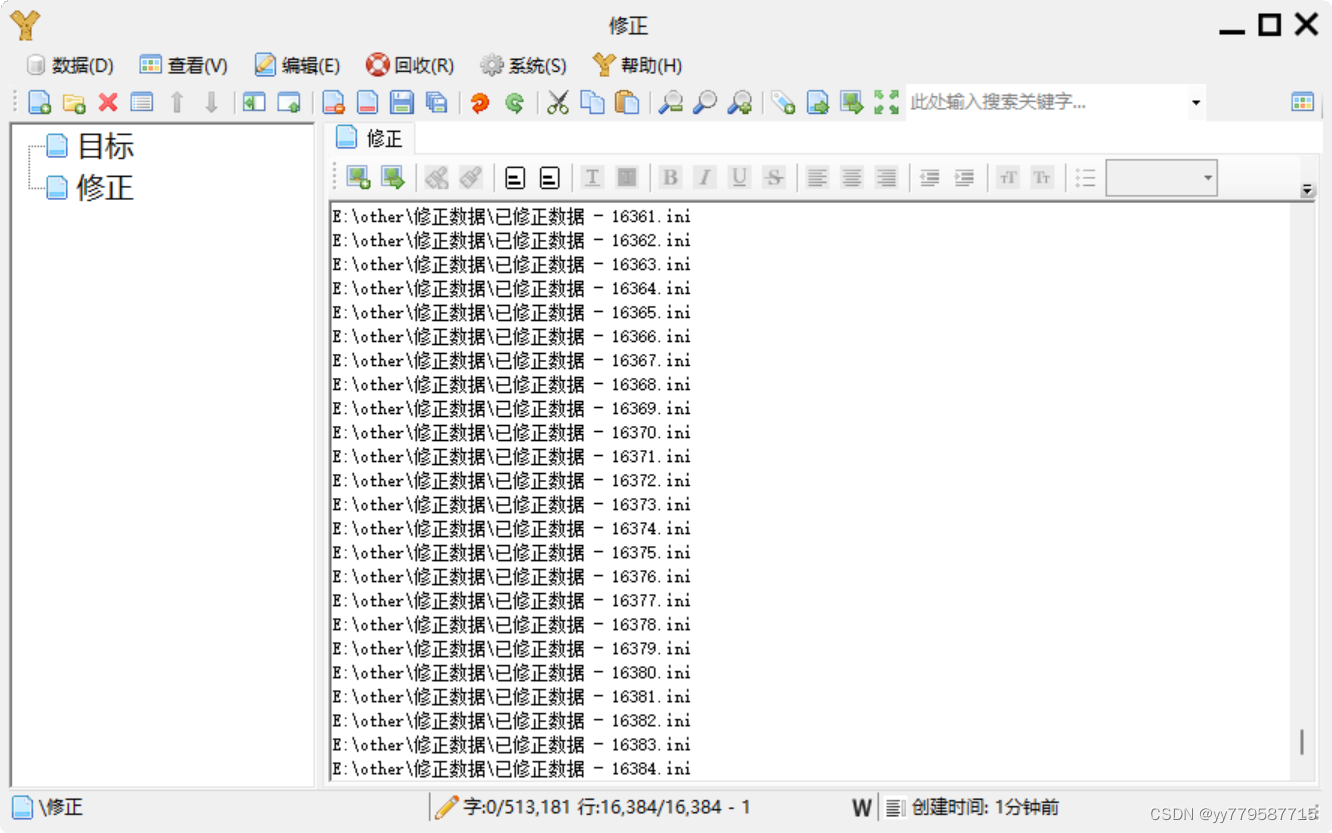This screenshot has width=1332, height=833.
Task: Click the green fullscreen expand arrows icon
Action: (886, 102)
